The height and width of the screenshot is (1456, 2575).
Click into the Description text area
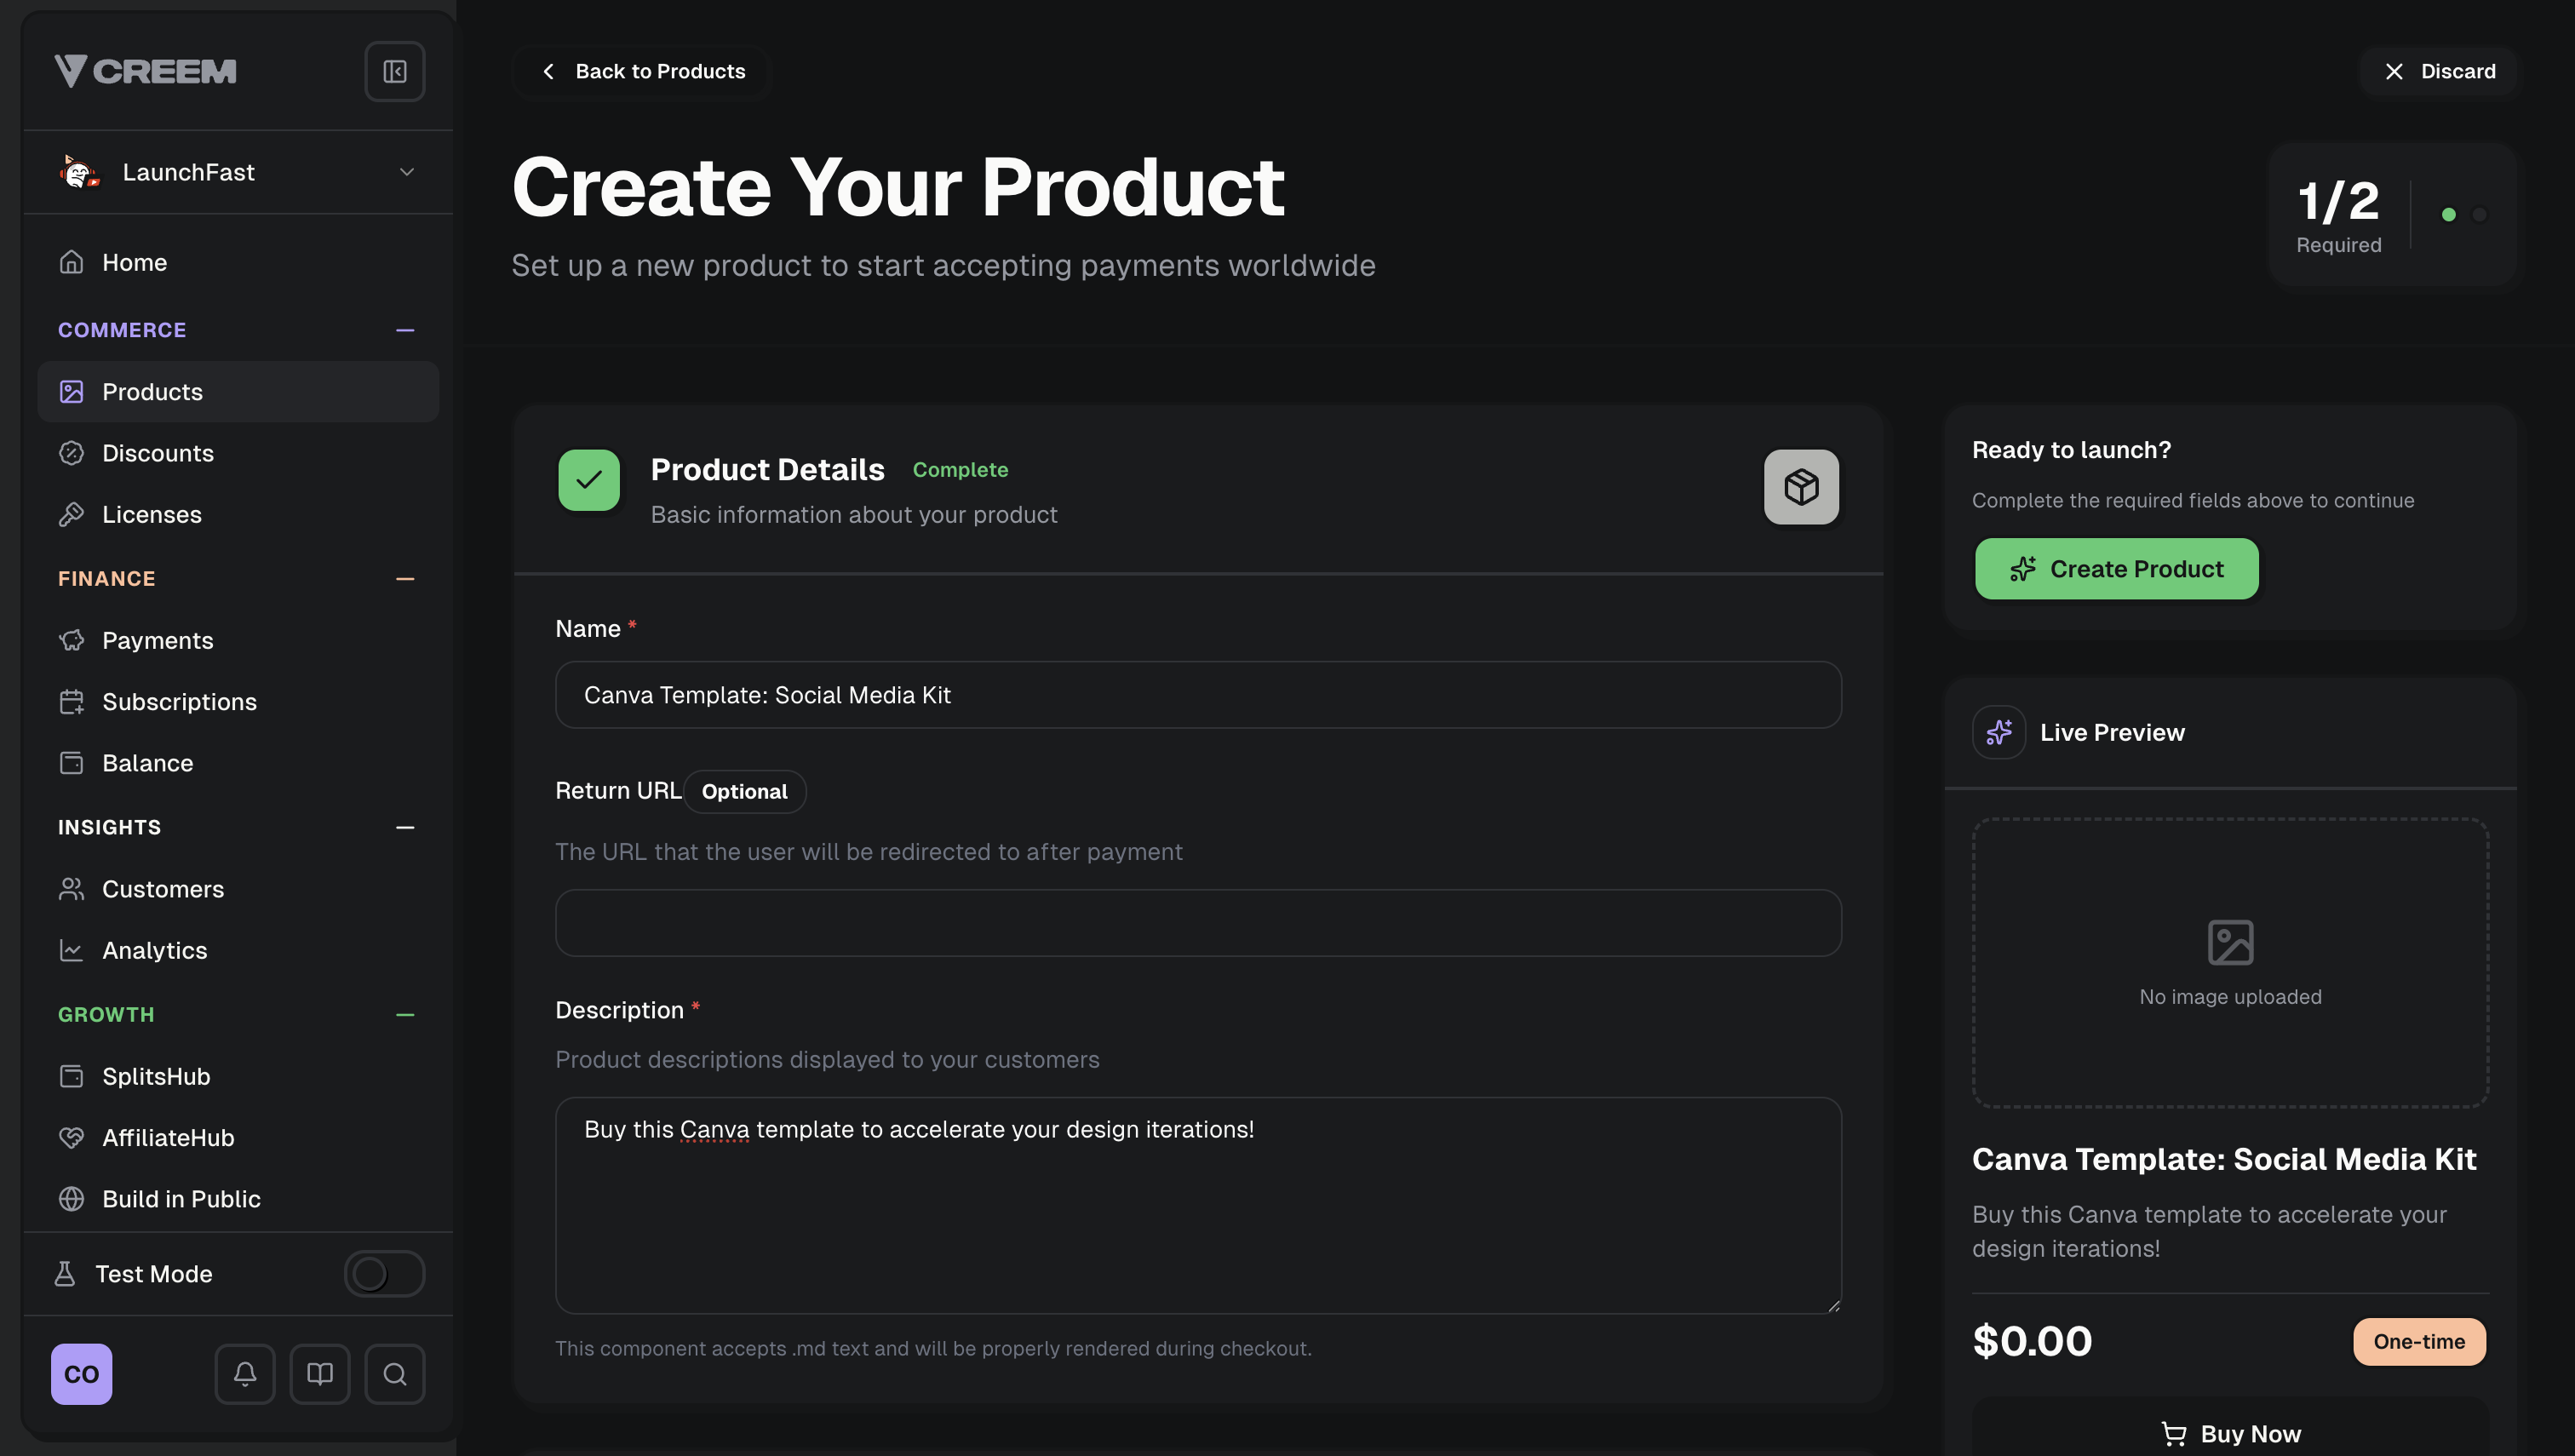[x=1198, y=1206]
